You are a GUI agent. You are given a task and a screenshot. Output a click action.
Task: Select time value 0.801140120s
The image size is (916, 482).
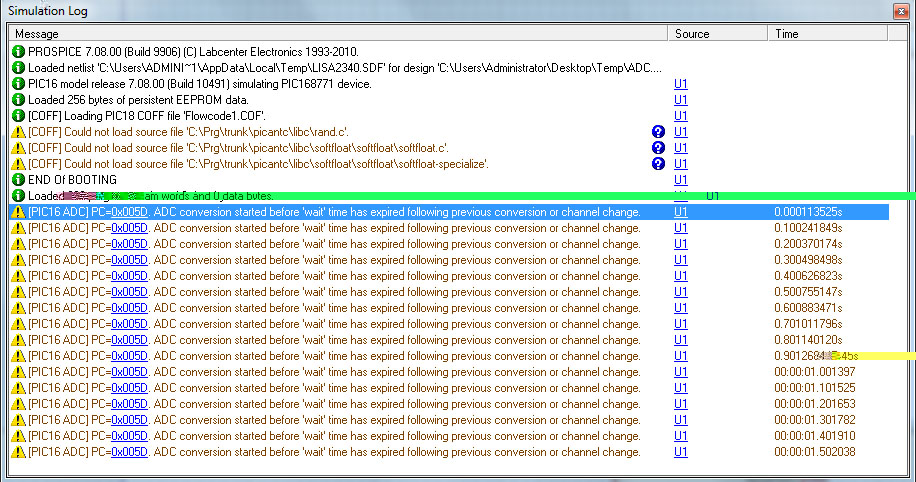pos(809,340)
